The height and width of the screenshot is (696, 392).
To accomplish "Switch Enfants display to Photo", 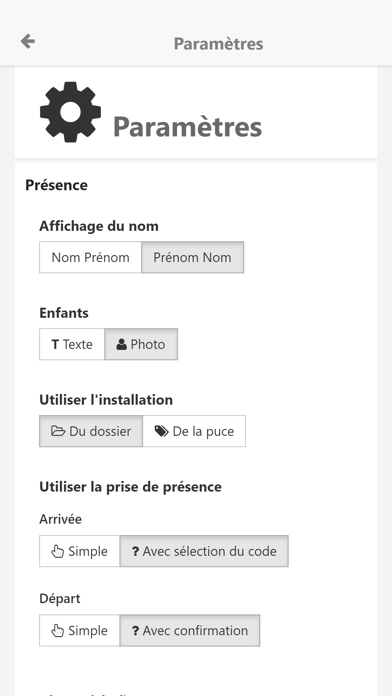I will (141, 344).
